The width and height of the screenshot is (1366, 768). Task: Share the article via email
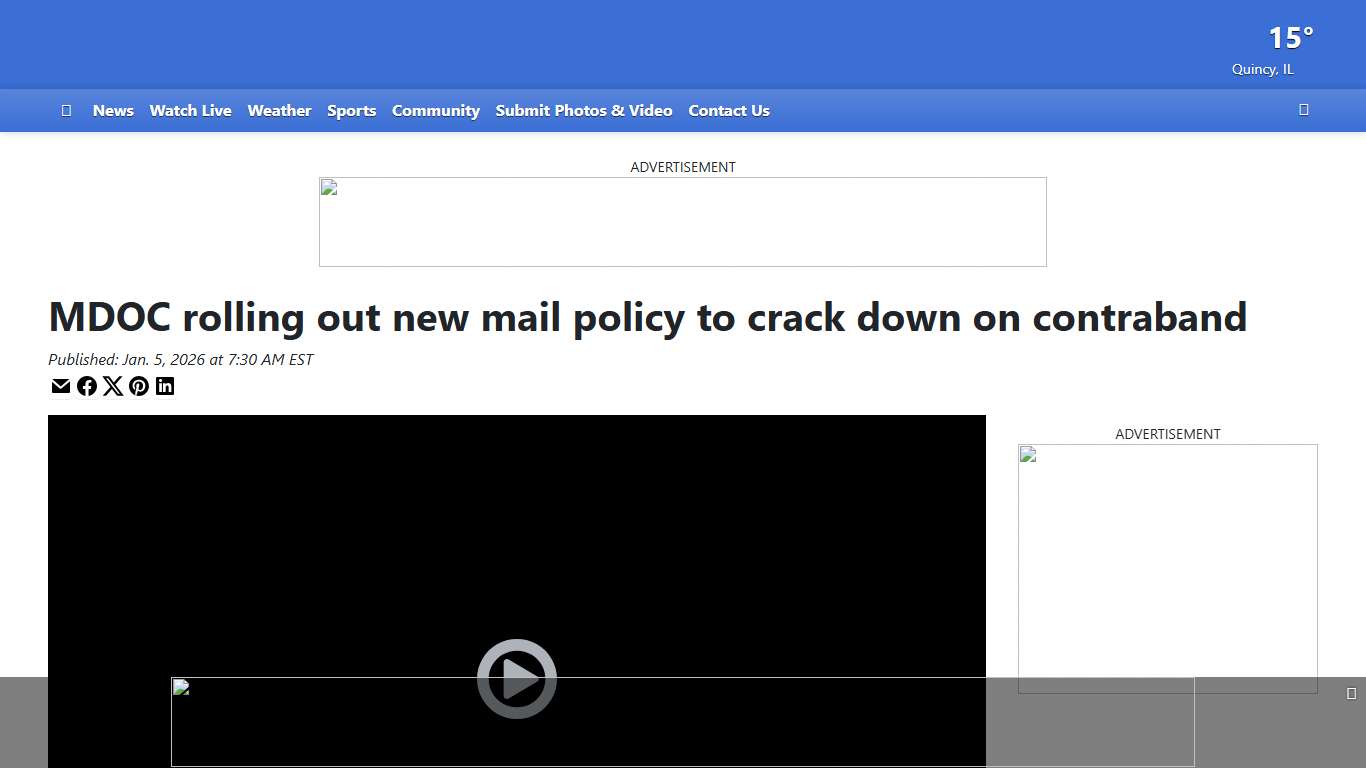coord(60,386)
